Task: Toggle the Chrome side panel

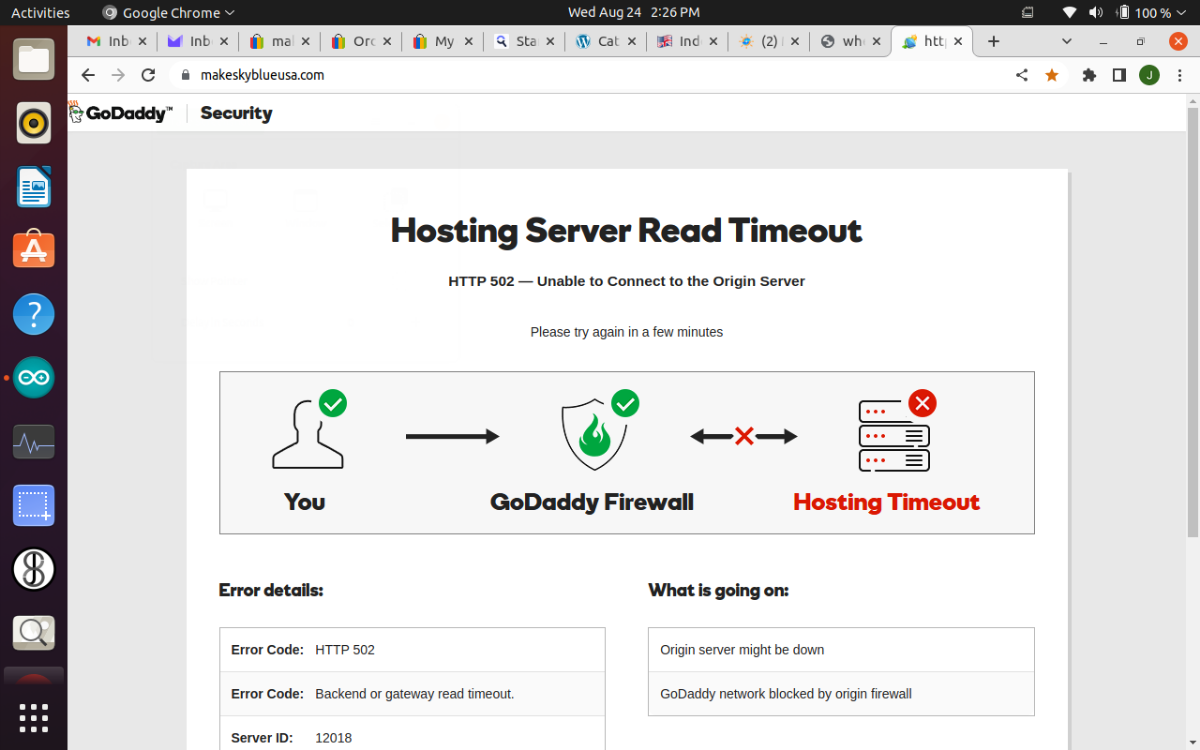Action: point(1119,75)
